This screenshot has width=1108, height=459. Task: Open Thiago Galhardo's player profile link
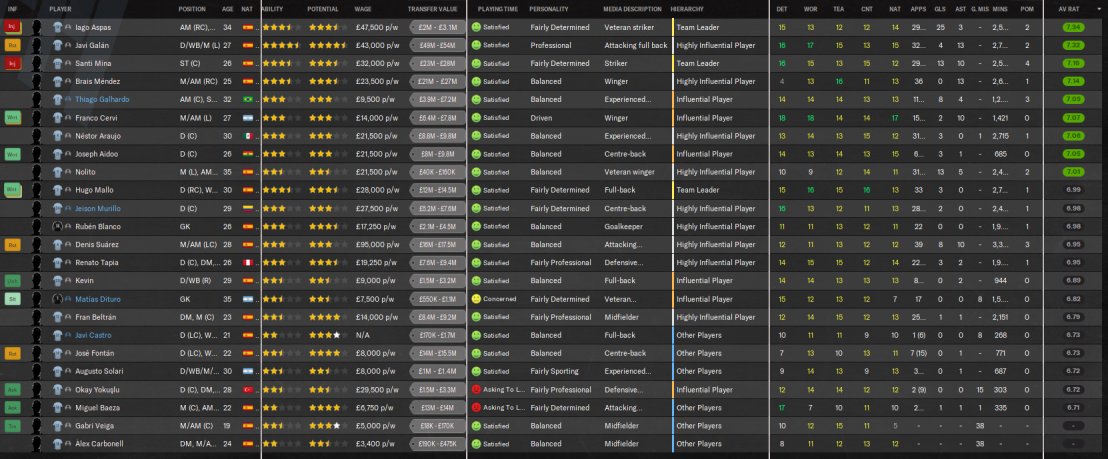click(x=102, y=100)
